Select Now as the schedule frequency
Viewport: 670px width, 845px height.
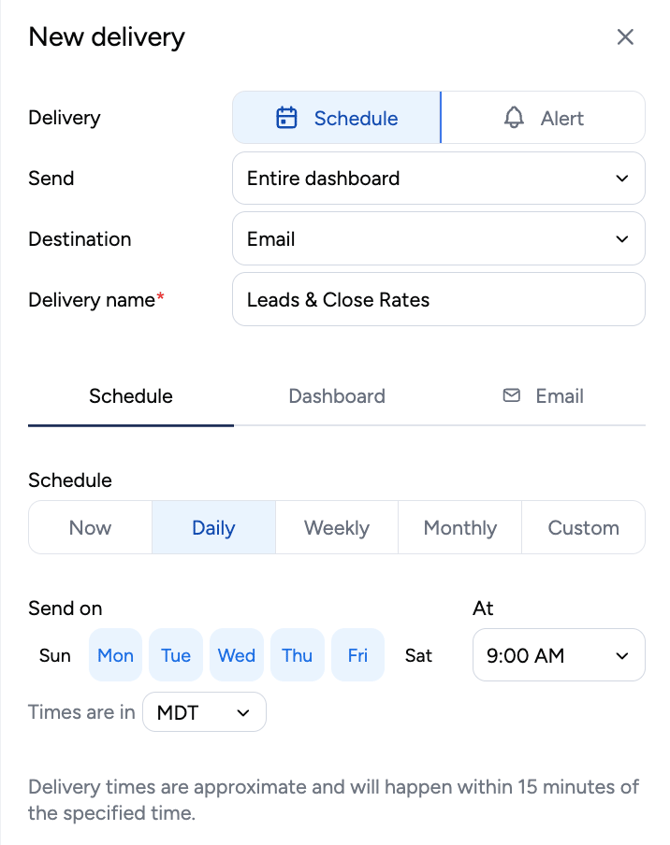[x=90, y=528]
